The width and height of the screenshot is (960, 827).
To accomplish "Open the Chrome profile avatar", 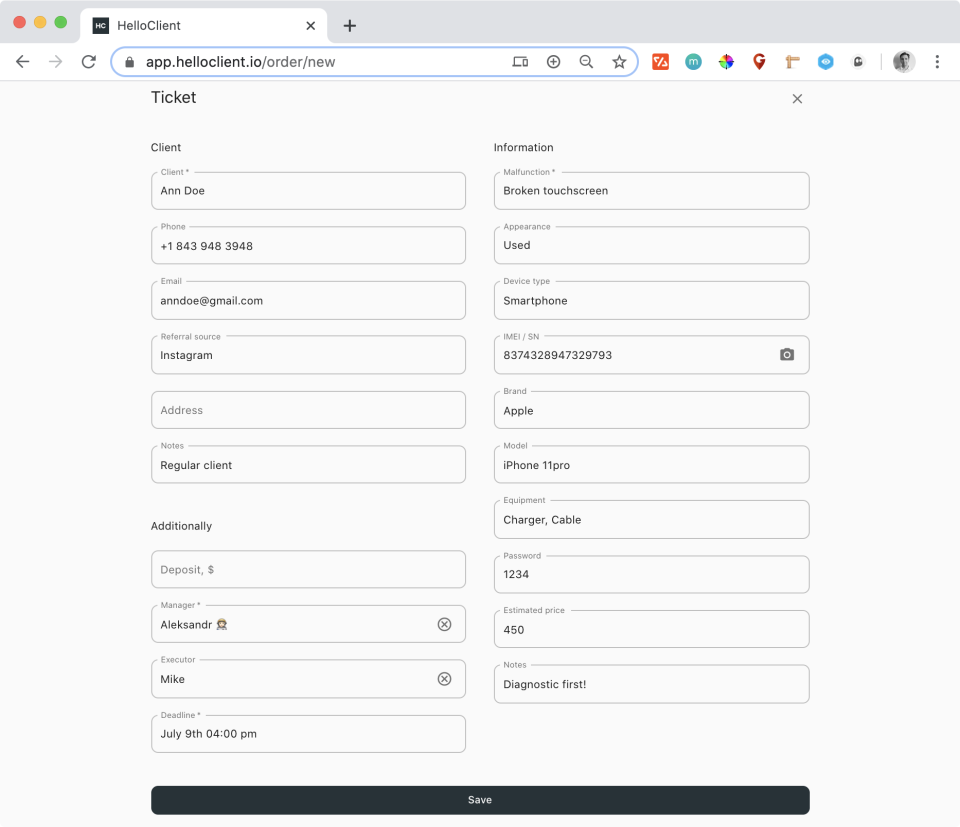I will pyautogui.click(x=904, y=62).
